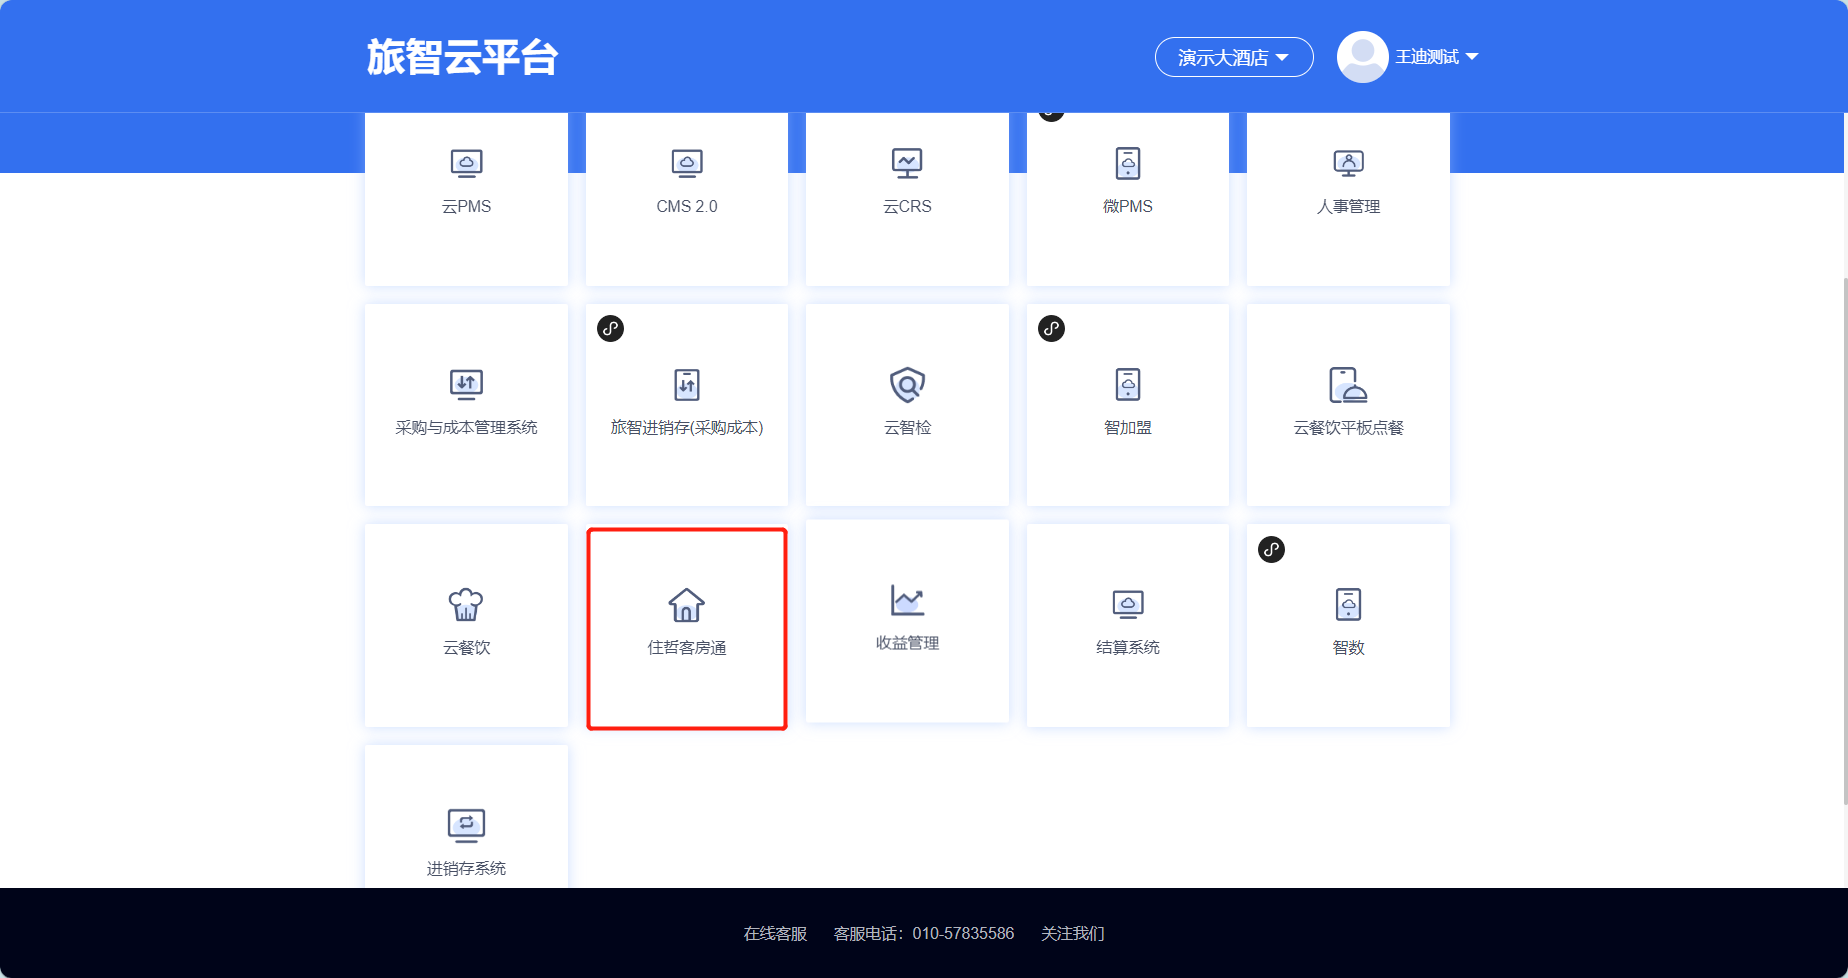Open the 收益管理 chart icon
This screenshot has width=1848, height=978.
pos(907,600)
